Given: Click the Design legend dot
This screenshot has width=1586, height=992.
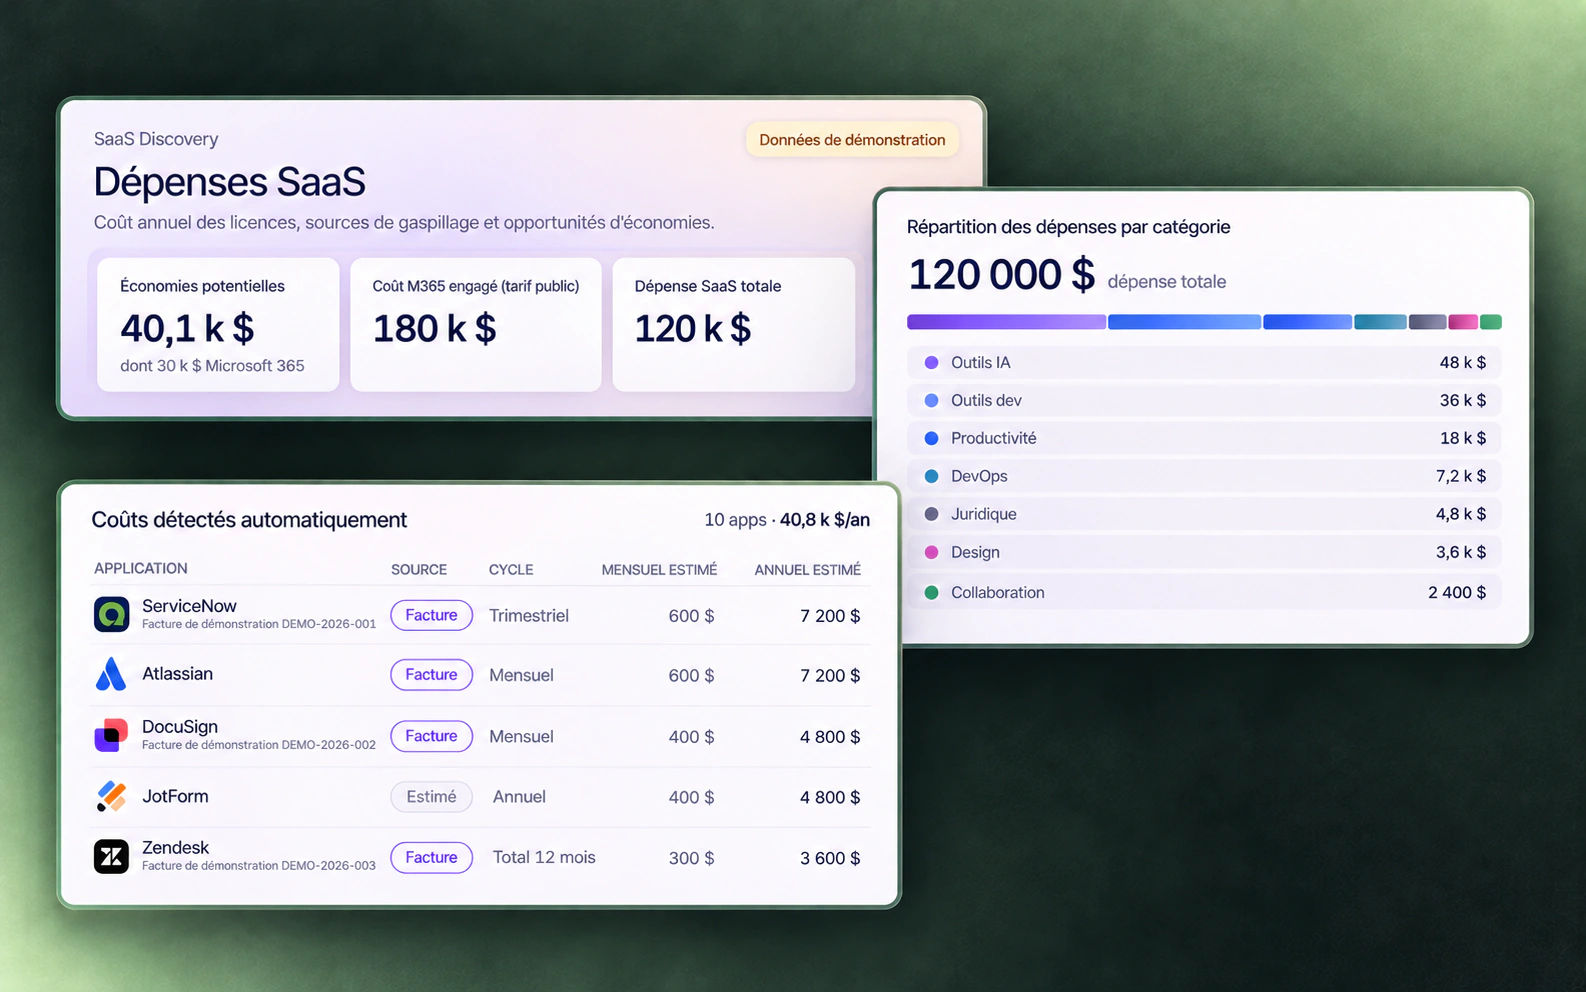Looking at the screenshot, I should click(x=931, y=552).
